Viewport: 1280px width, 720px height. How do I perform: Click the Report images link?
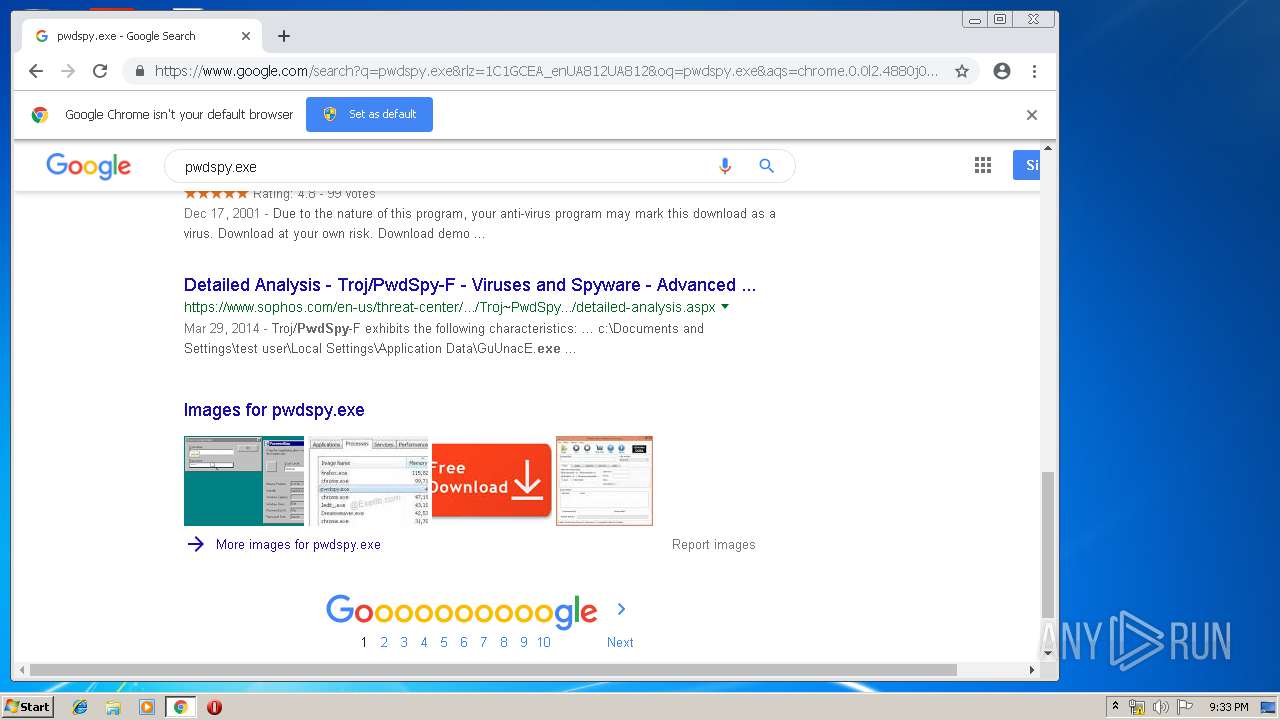click(x=714, y=545)
